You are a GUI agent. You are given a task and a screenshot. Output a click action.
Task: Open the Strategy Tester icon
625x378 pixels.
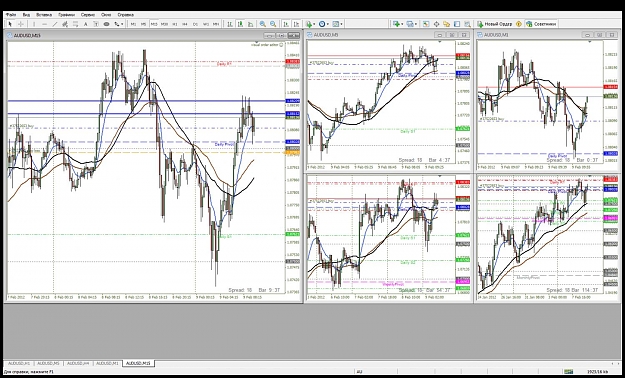click(467, 24)
